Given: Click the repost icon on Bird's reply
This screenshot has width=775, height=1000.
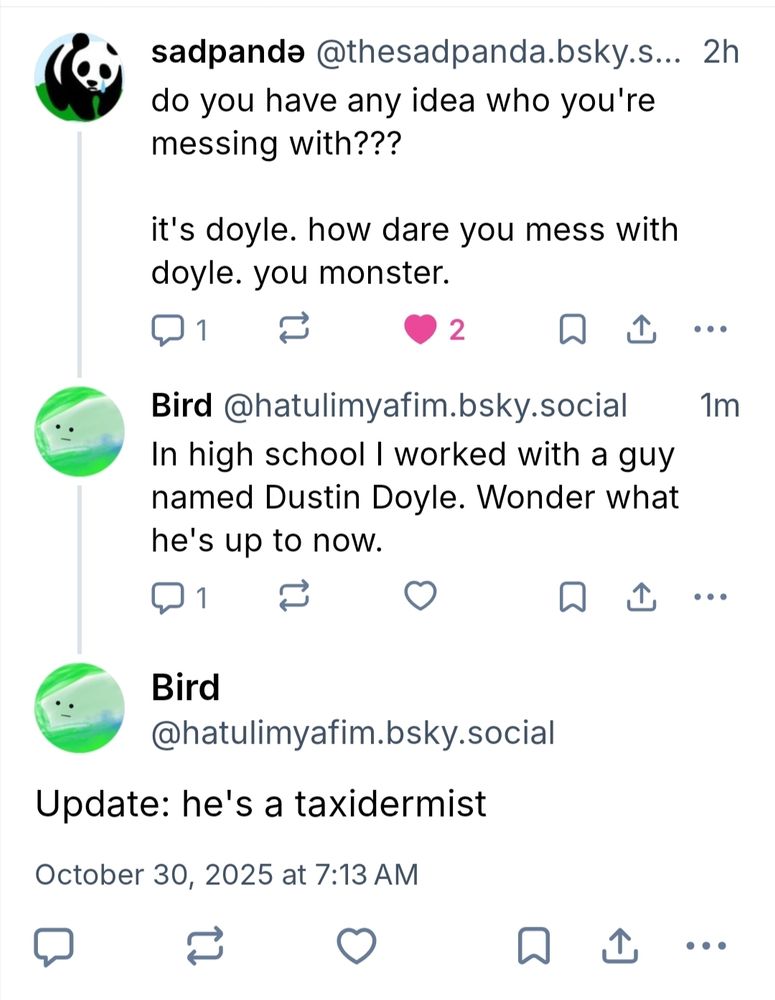Looking at the screenshot, I should pos(292,595).
